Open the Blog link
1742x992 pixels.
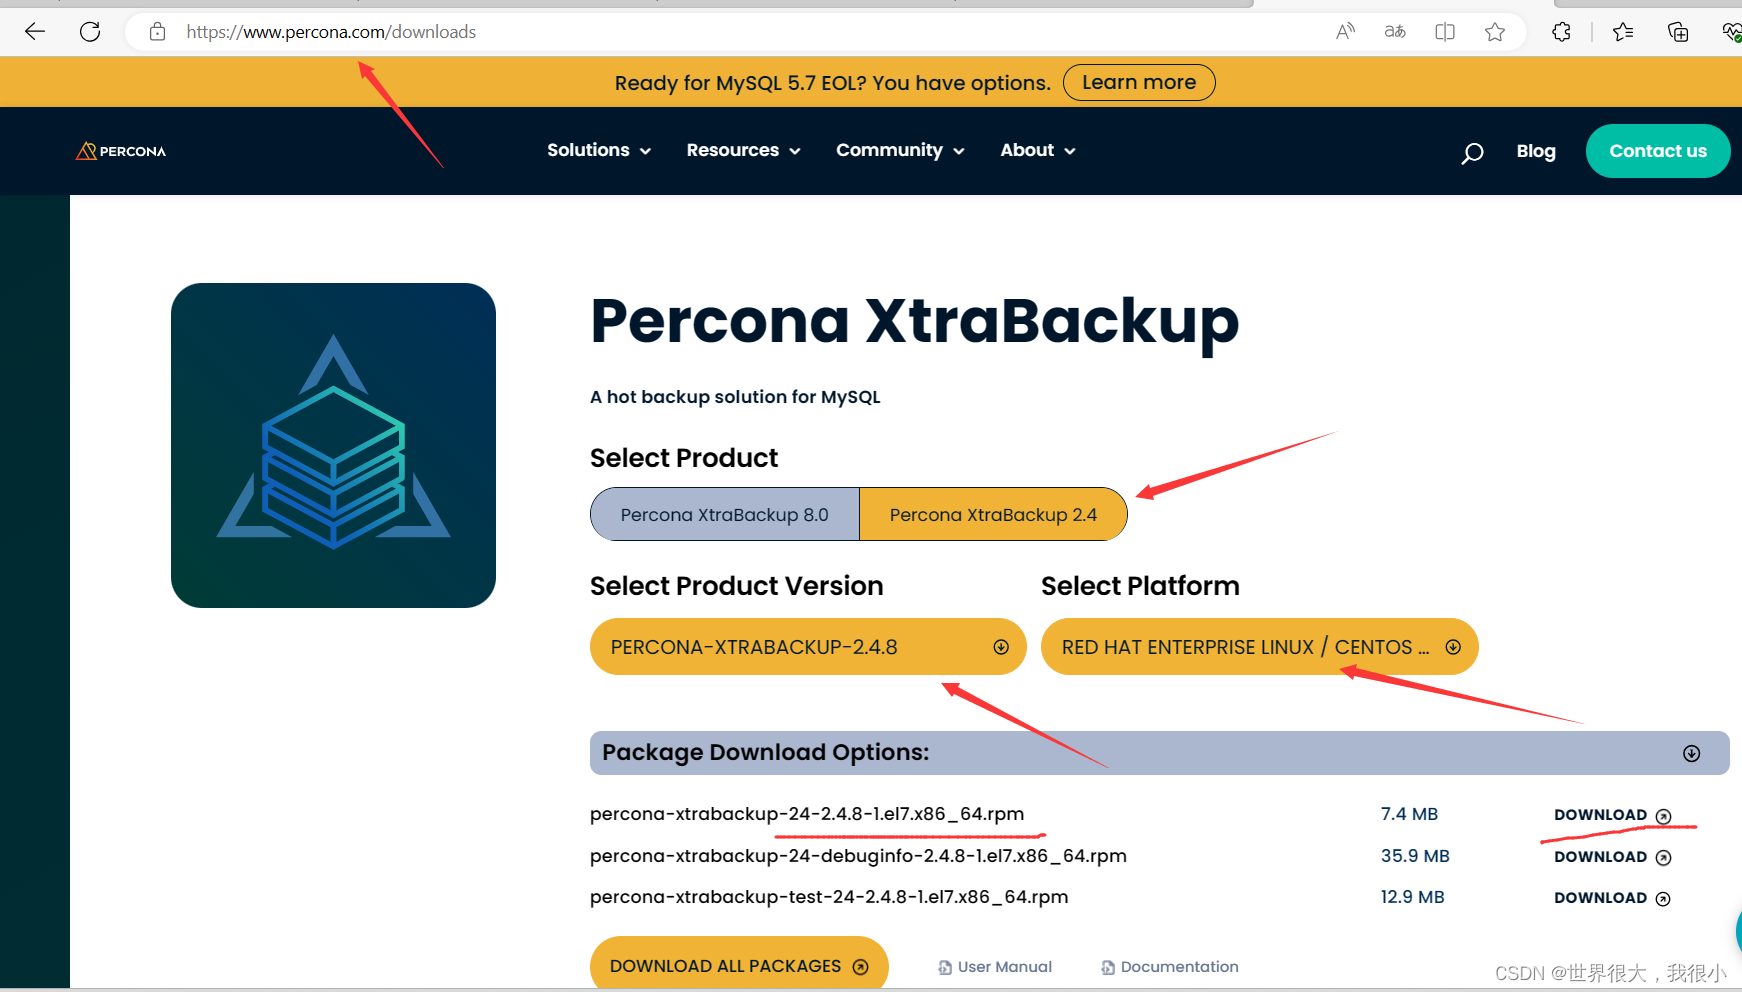coord(1536,151)
